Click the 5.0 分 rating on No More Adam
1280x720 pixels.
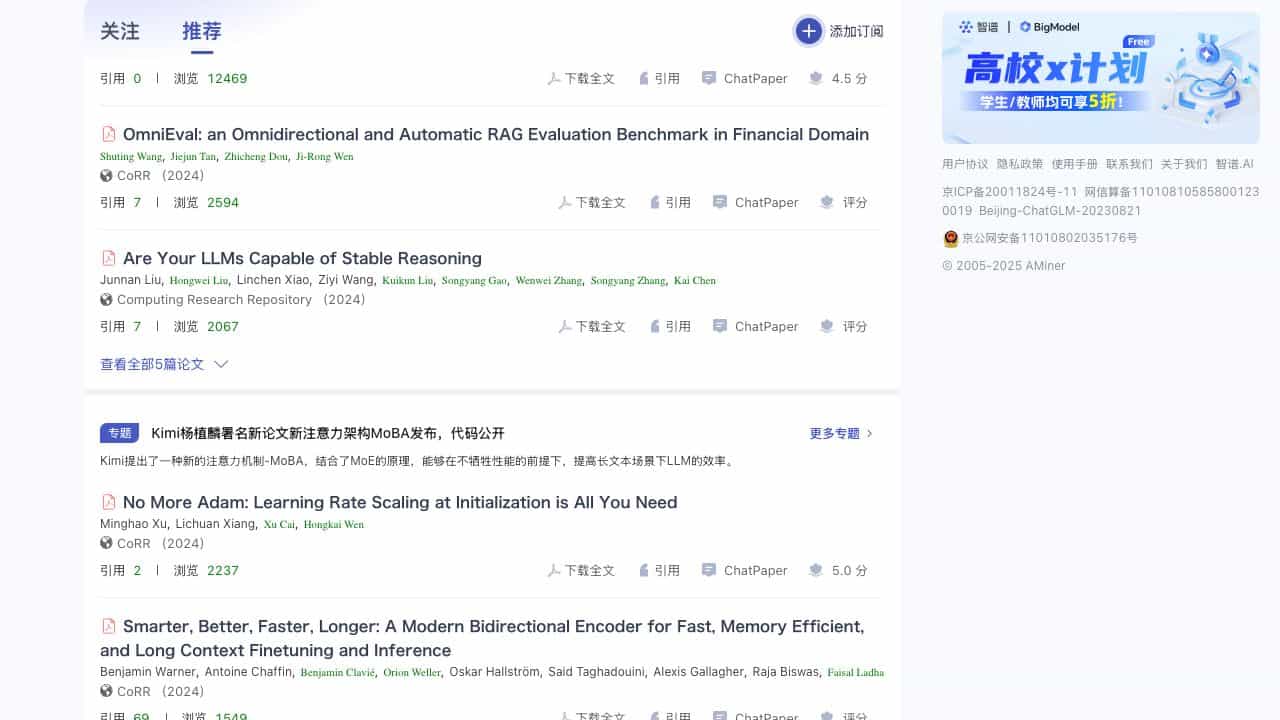(x=838, y=570)
